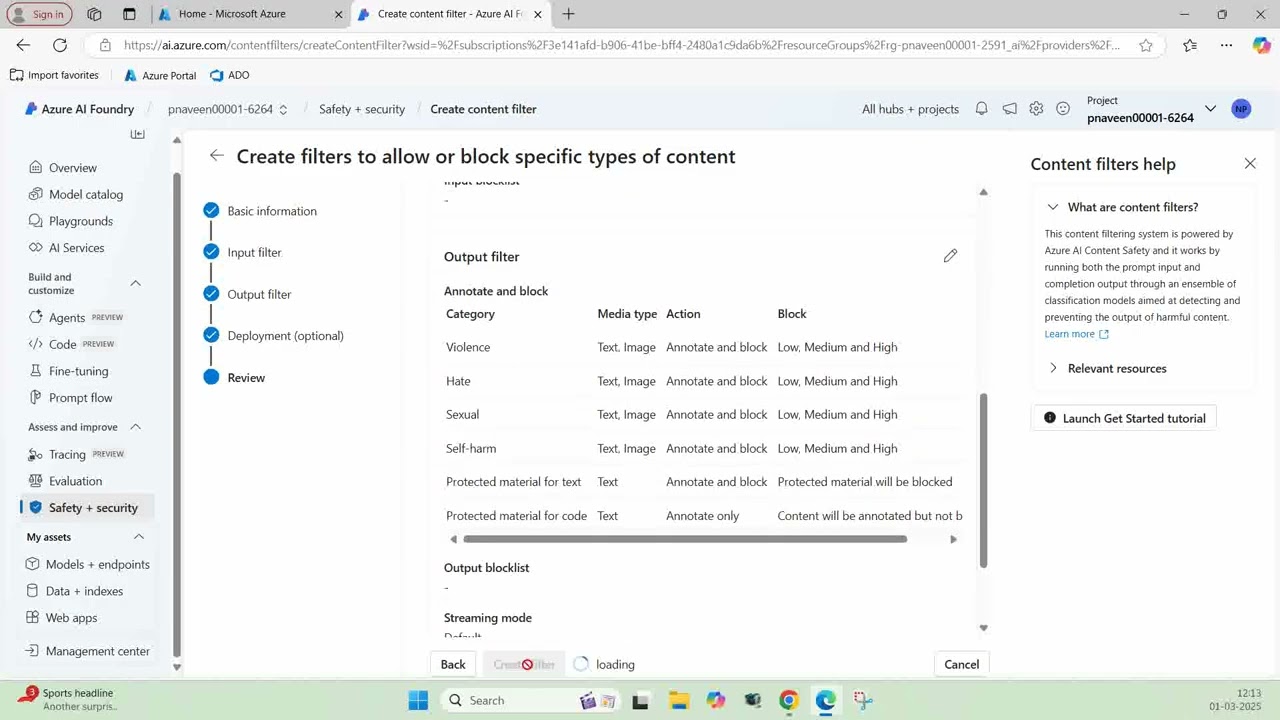Click Protected material for code cell

click(x=516, y=516)
